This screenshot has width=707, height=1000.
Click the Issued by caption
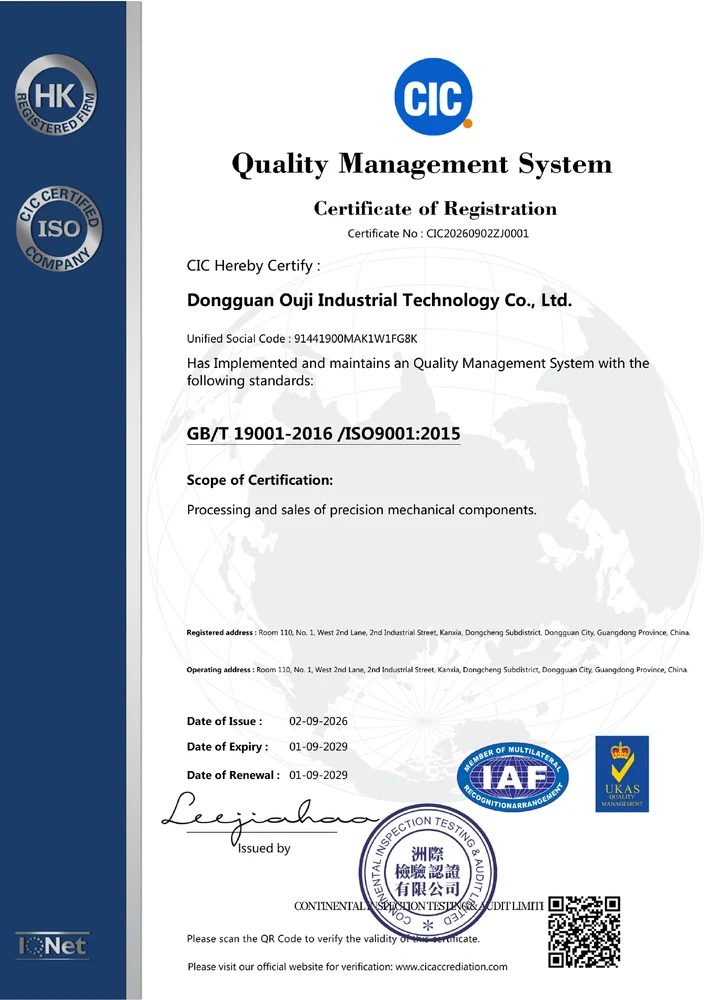(x=264, y=848)
